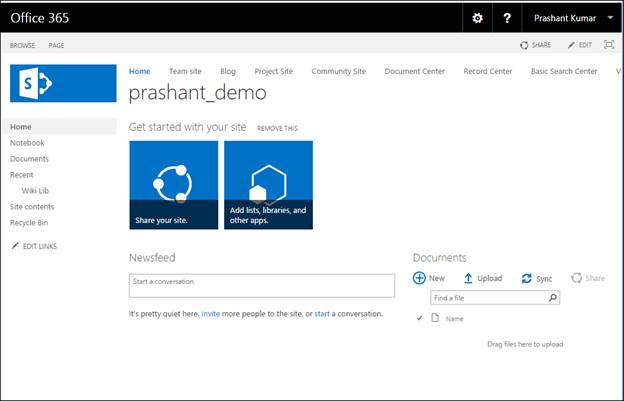Screen dimensions: 624x401
Task: Click REMOVE THIS link
Action: pos(277,128)
